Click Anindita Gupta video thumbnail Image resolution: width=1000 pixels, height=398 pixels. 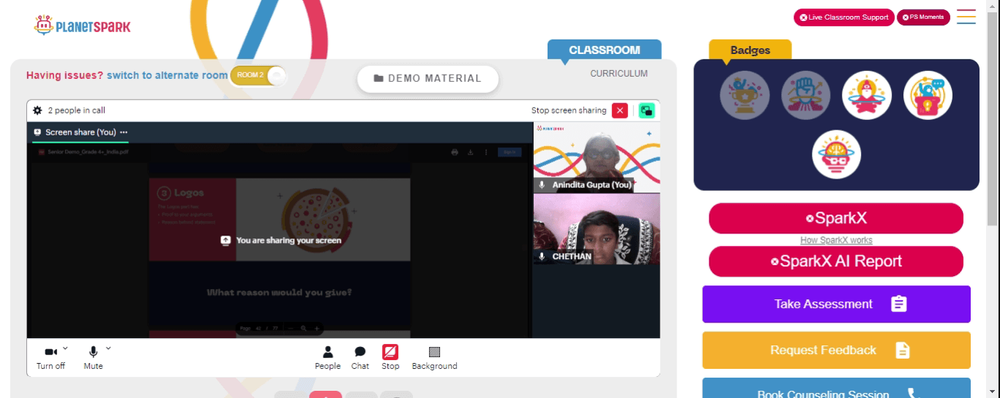(x=597, y=158)
